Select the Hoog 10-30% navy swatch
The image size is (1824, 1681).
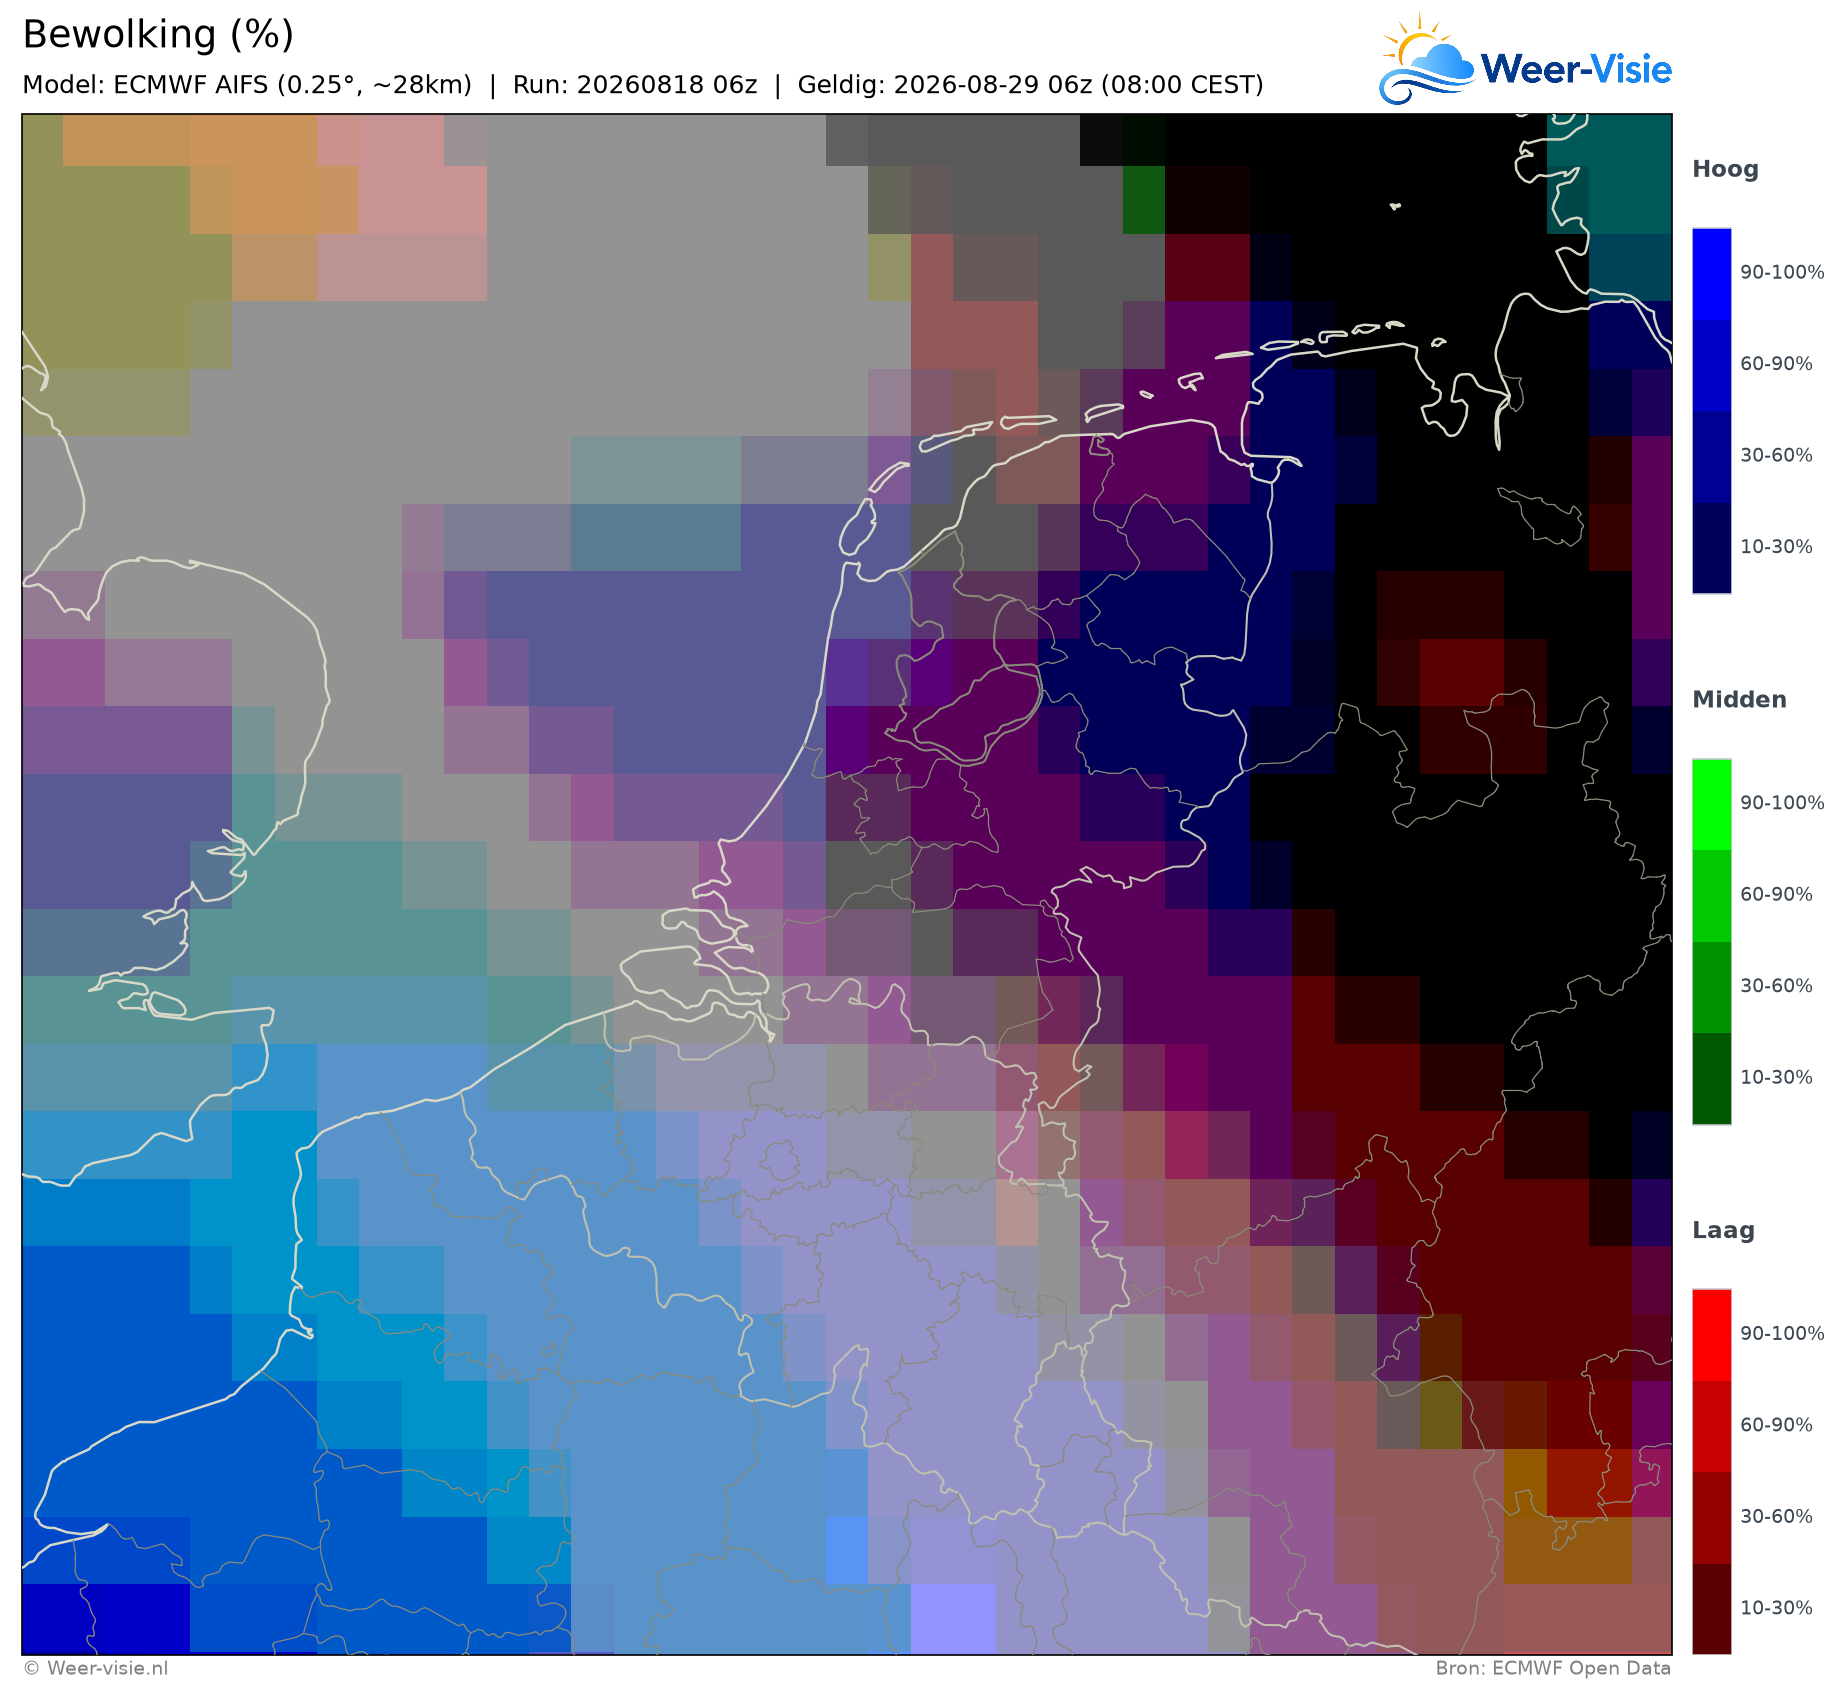1711,548
